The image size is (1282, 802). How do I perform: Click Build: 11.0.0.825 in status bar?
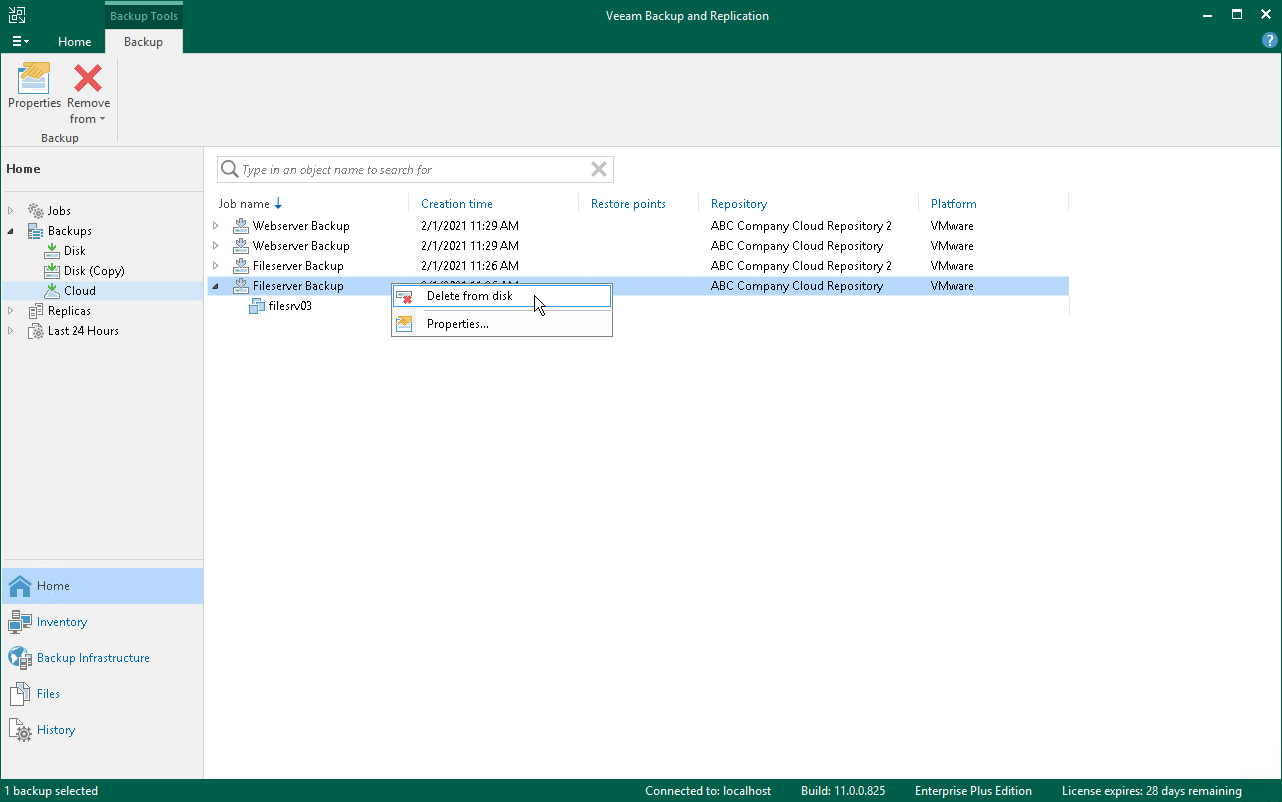tap(843, 791)
